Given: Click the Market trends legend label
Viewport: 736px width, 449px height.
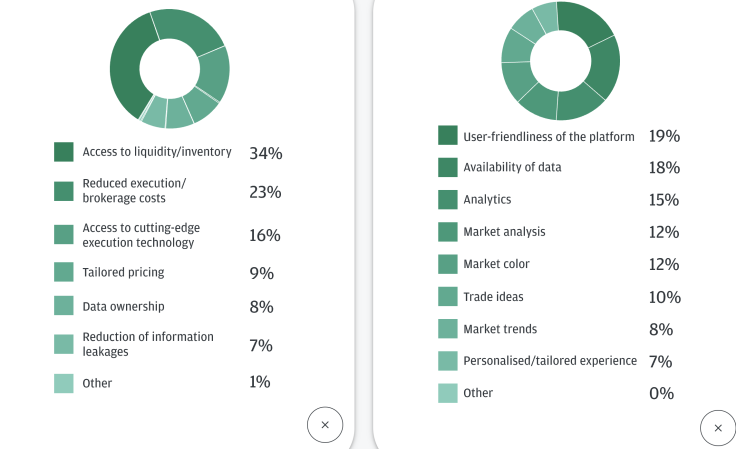Looking at the screenshot, I should (500, 329).
